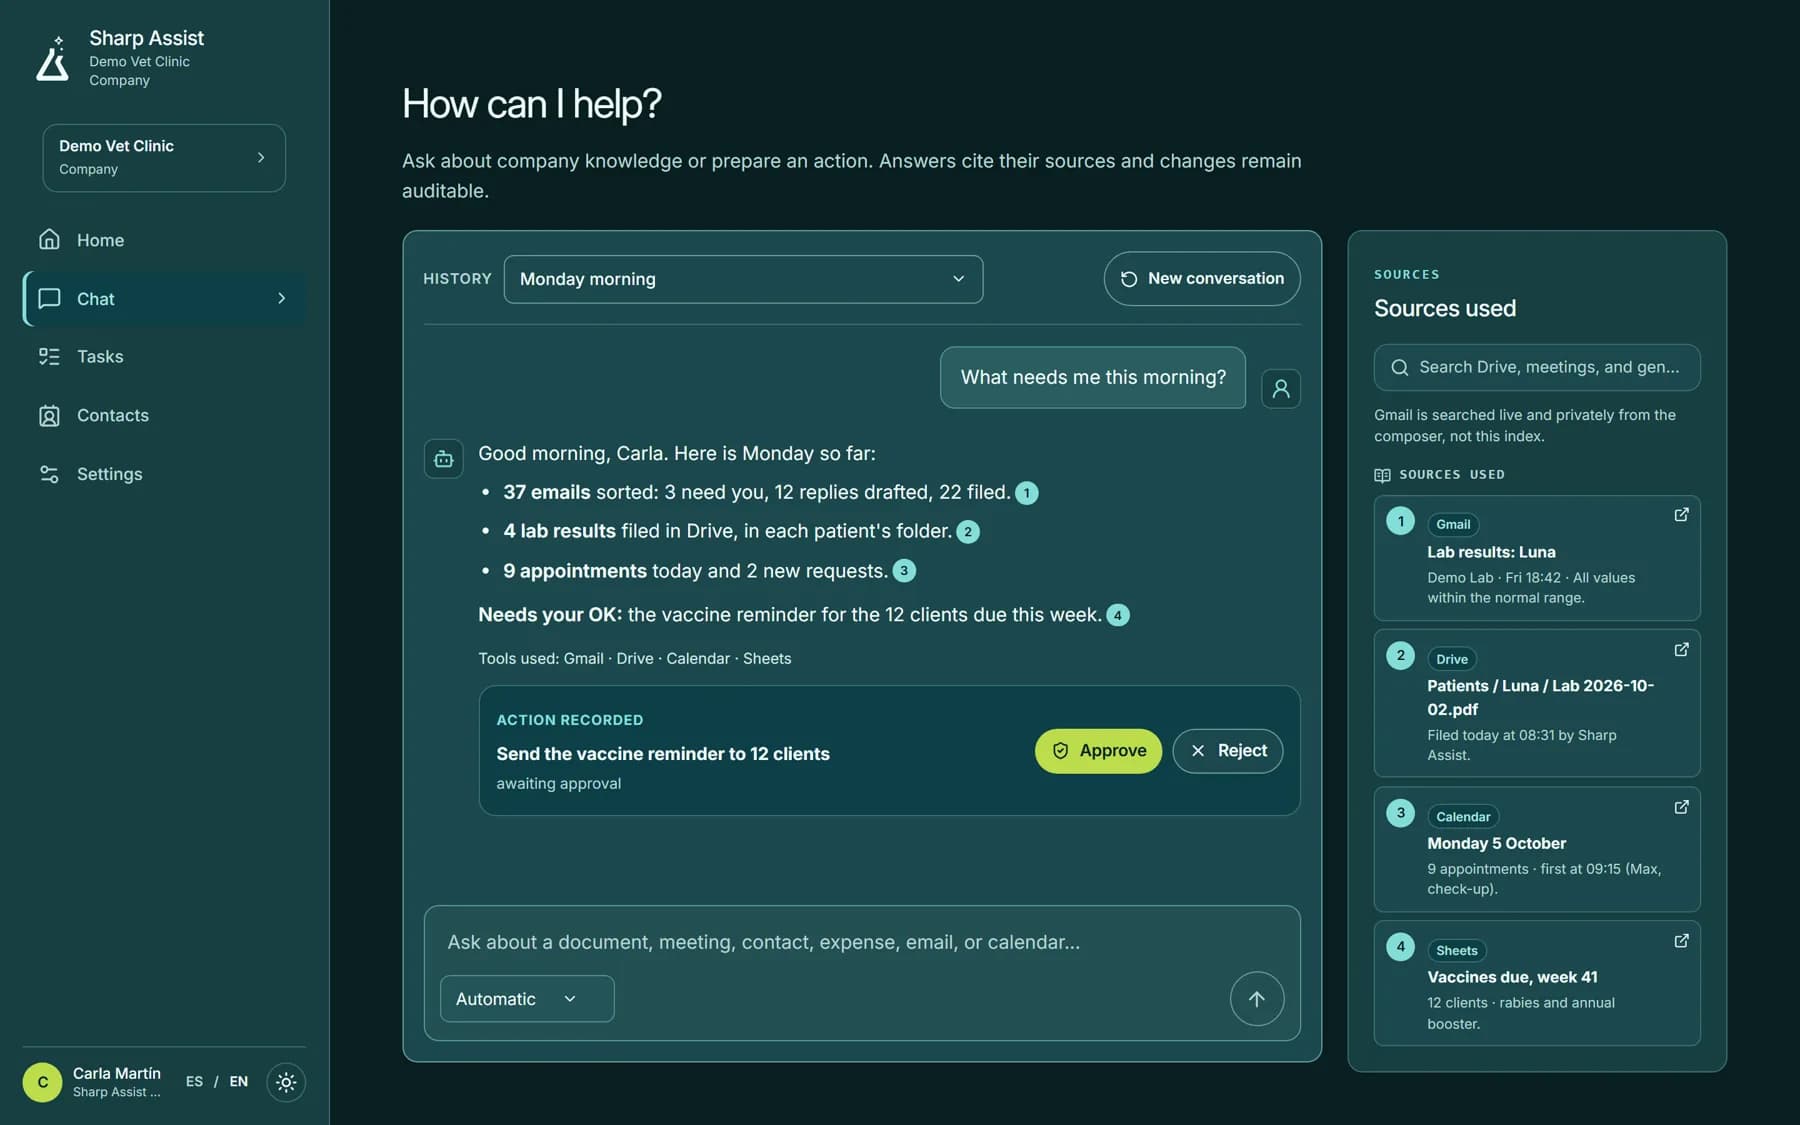Click citation badge 2 after lab results line
The width and height of the screenshot is (1800, 1125).
tap(968, 532)
